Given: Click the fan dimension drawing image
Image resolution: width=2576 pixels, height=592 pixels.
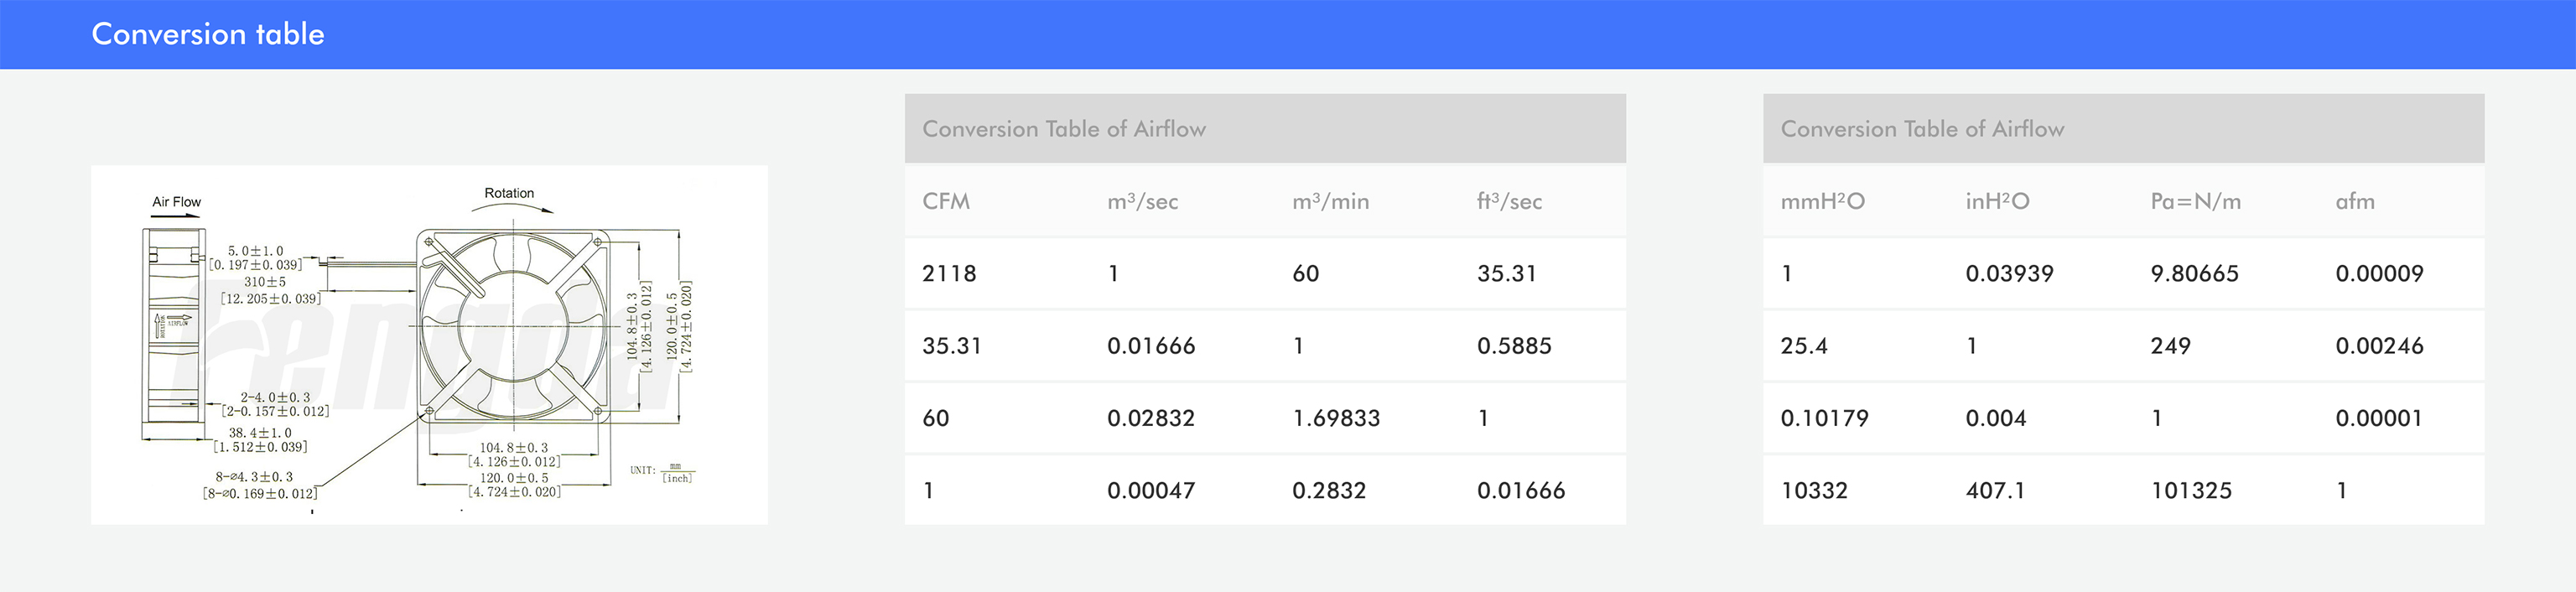Looking at the screenshot, I should click(x=429, y=345).
